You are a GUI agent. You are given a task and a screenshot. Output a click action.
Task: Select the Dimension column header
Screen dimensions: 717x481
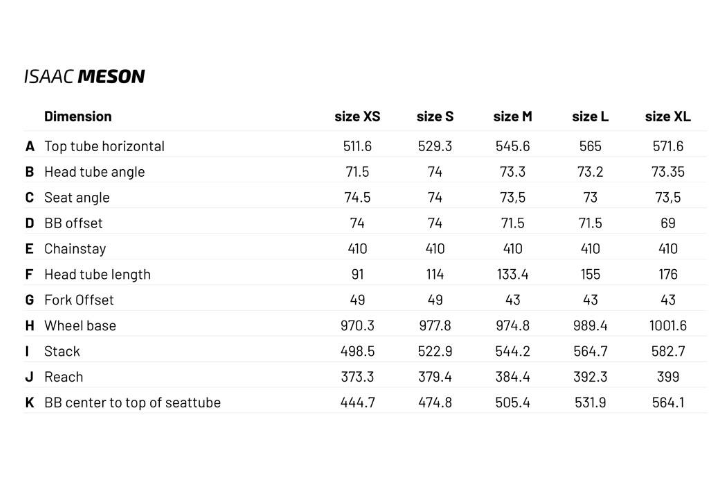coord(78,117)
